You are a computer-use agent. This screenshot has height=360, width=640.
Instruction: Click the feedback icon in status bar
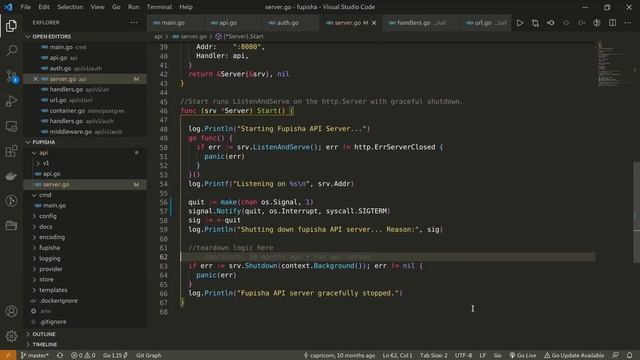click(x=616, y=355)
